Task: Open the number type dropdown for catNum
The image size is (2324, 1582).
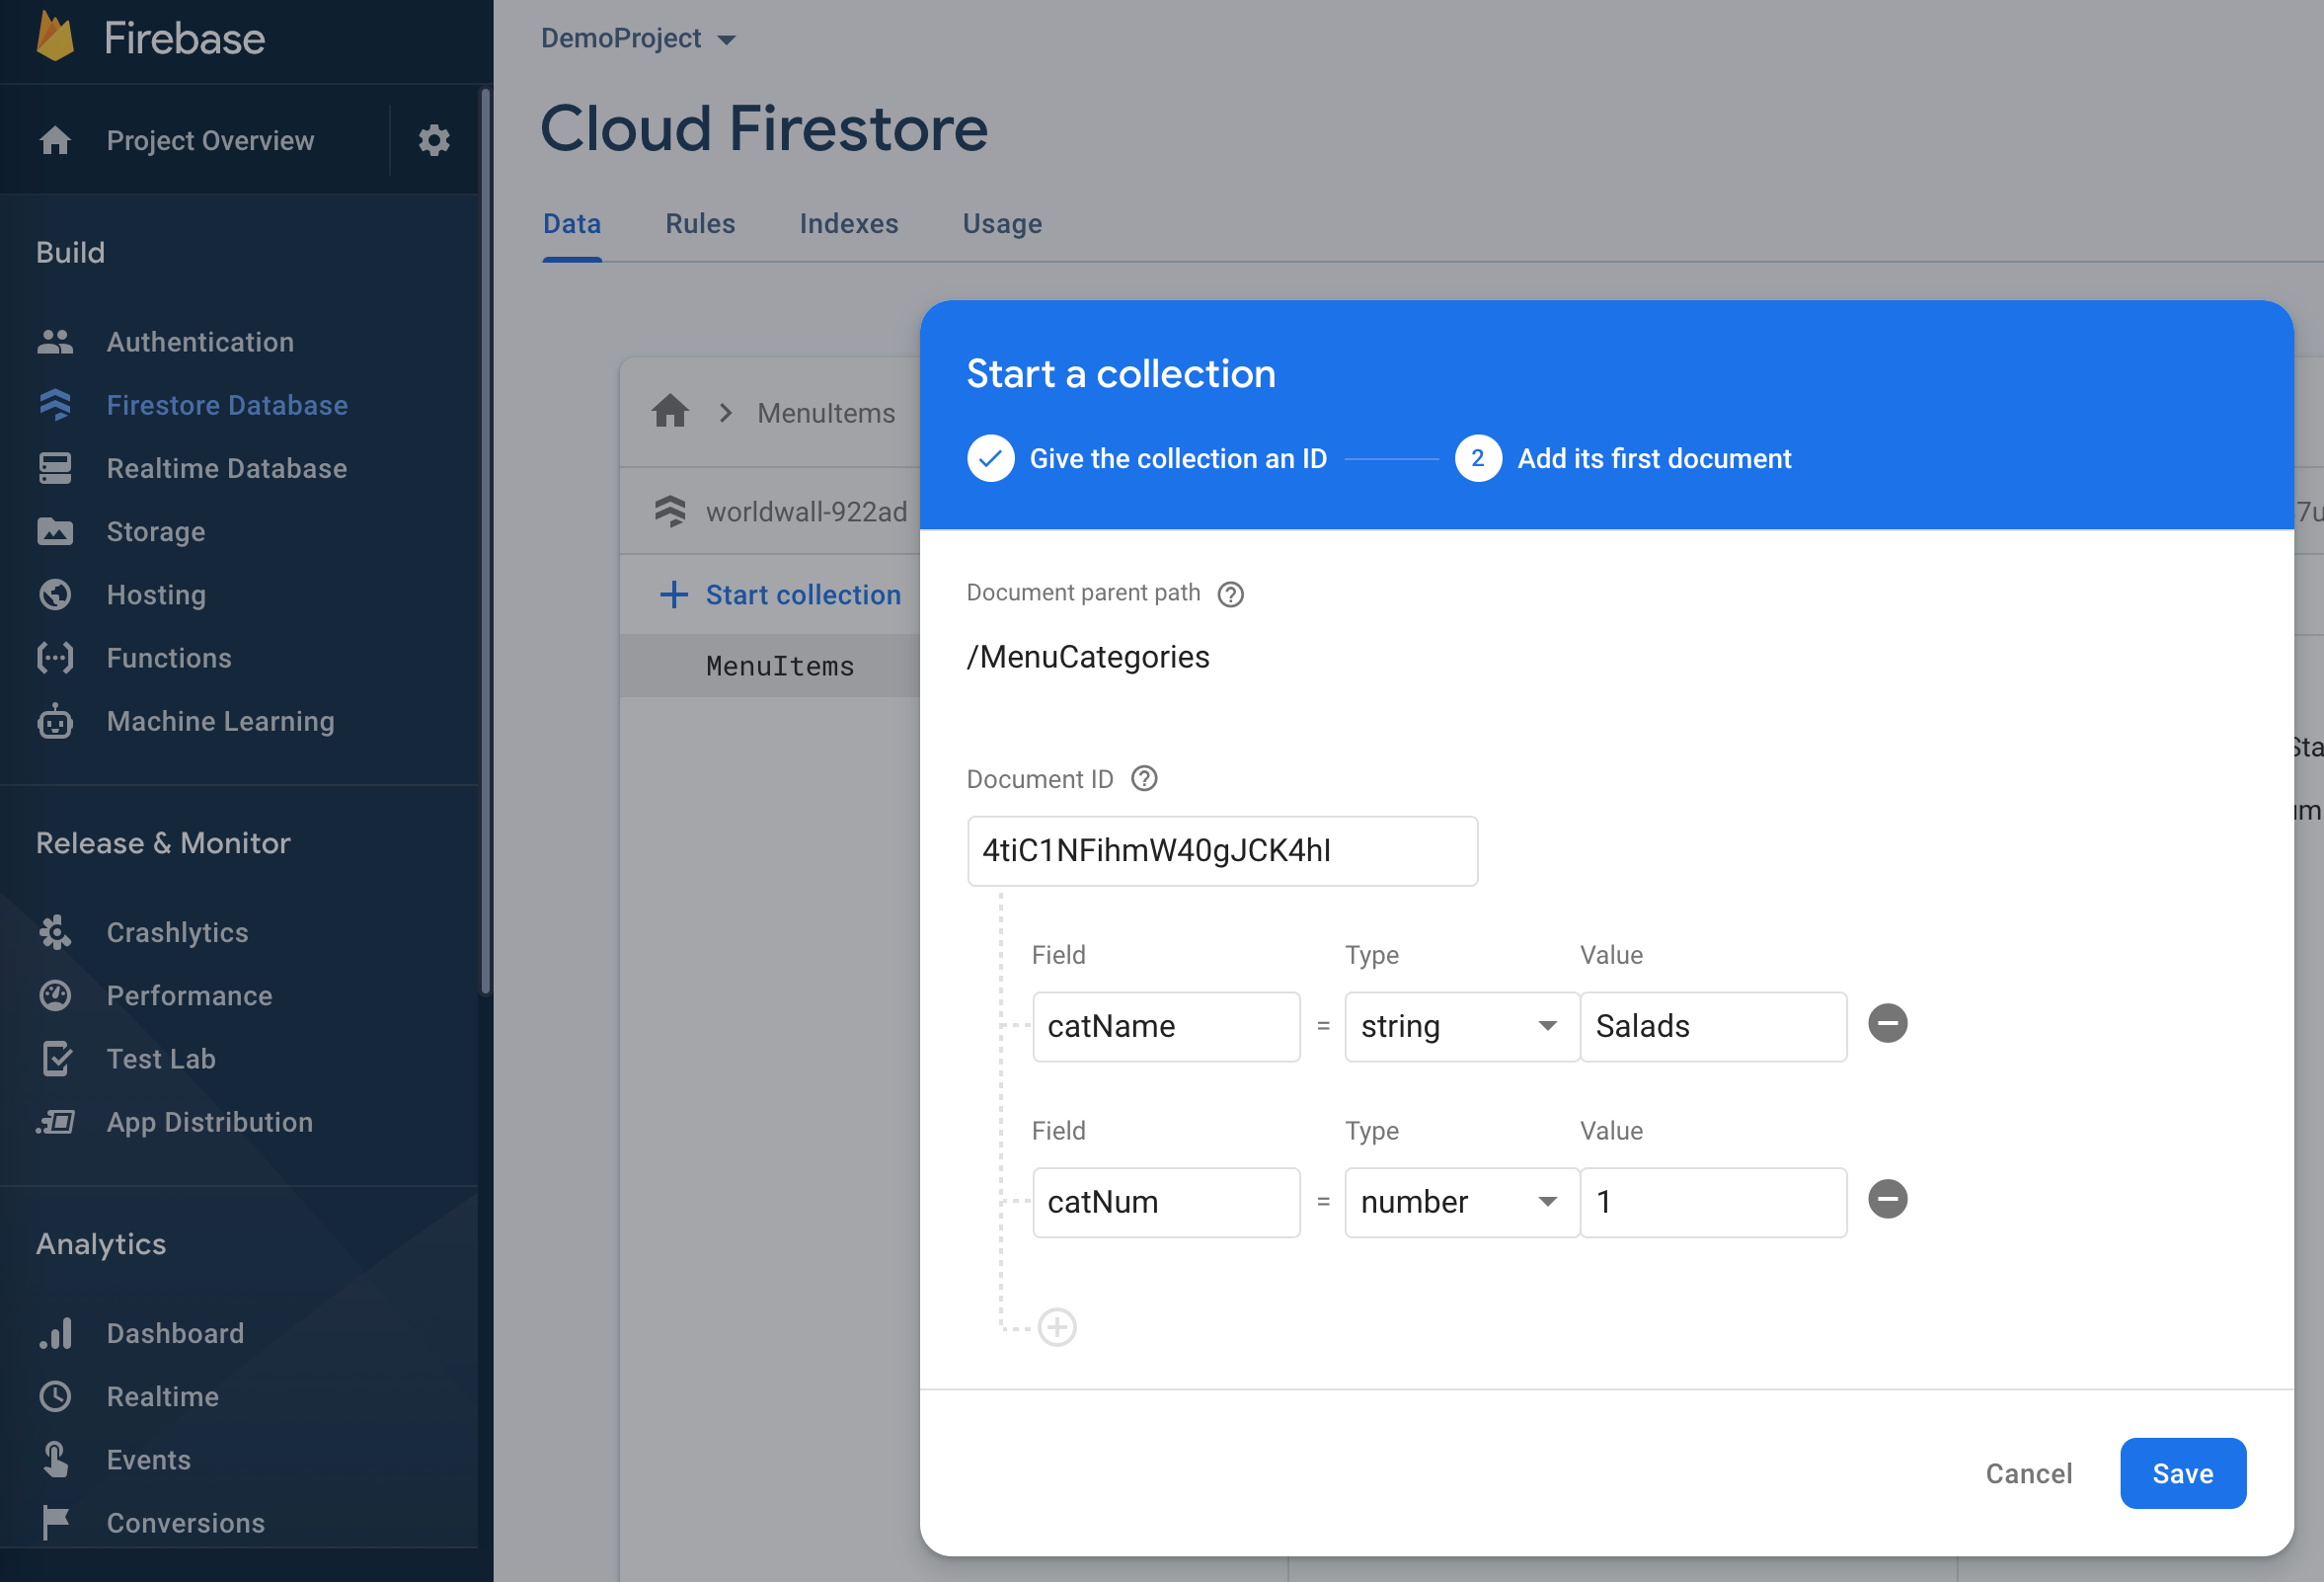Action: (x=1460, y=1202)
